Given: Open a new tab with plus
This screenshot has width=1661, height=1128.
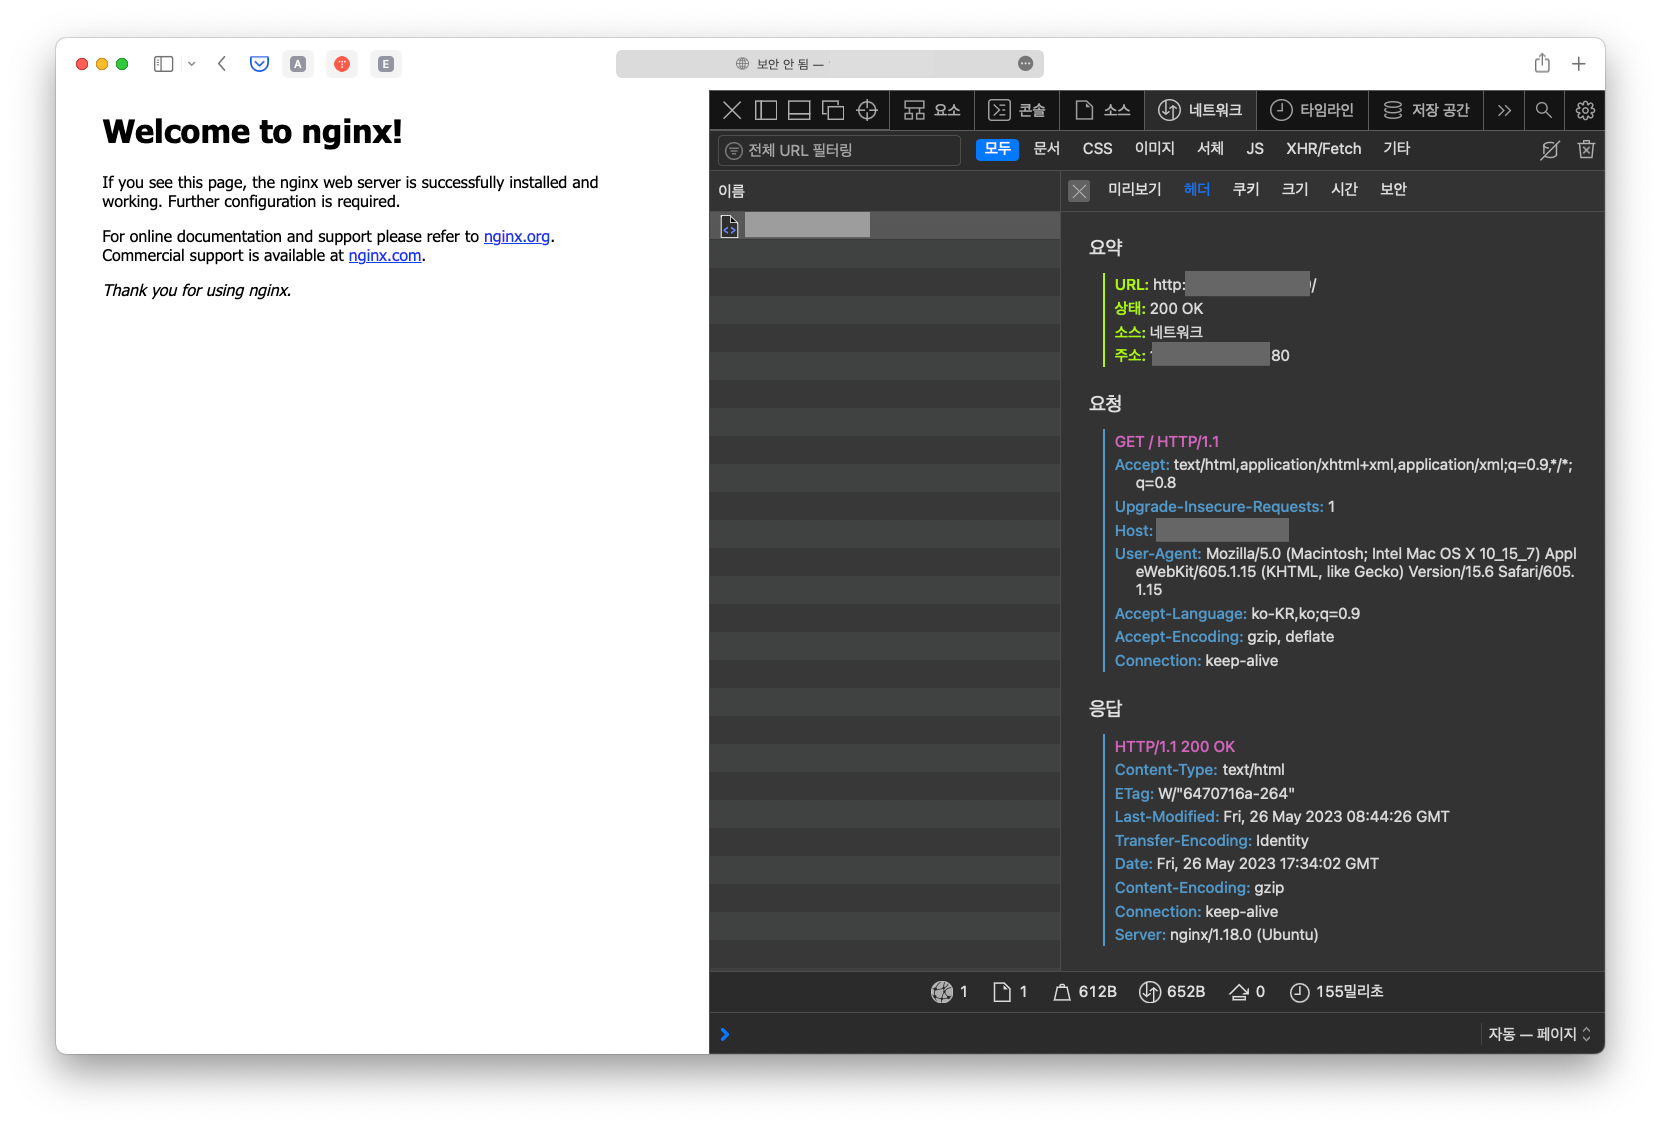Looking at the screenshot, I should [x=1579, y=64].
